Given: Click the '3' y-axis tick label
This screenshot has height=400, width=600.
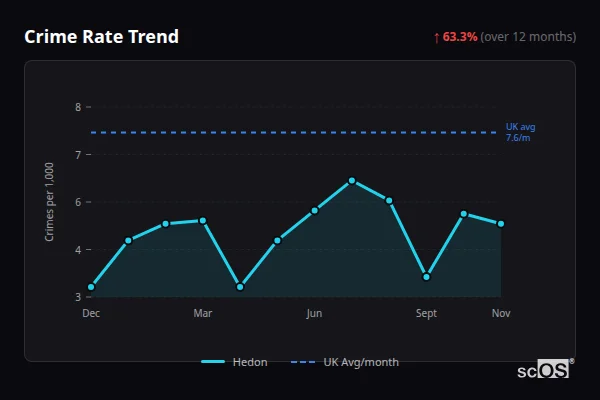Looking at the screenshot, I should pos(78,297).
